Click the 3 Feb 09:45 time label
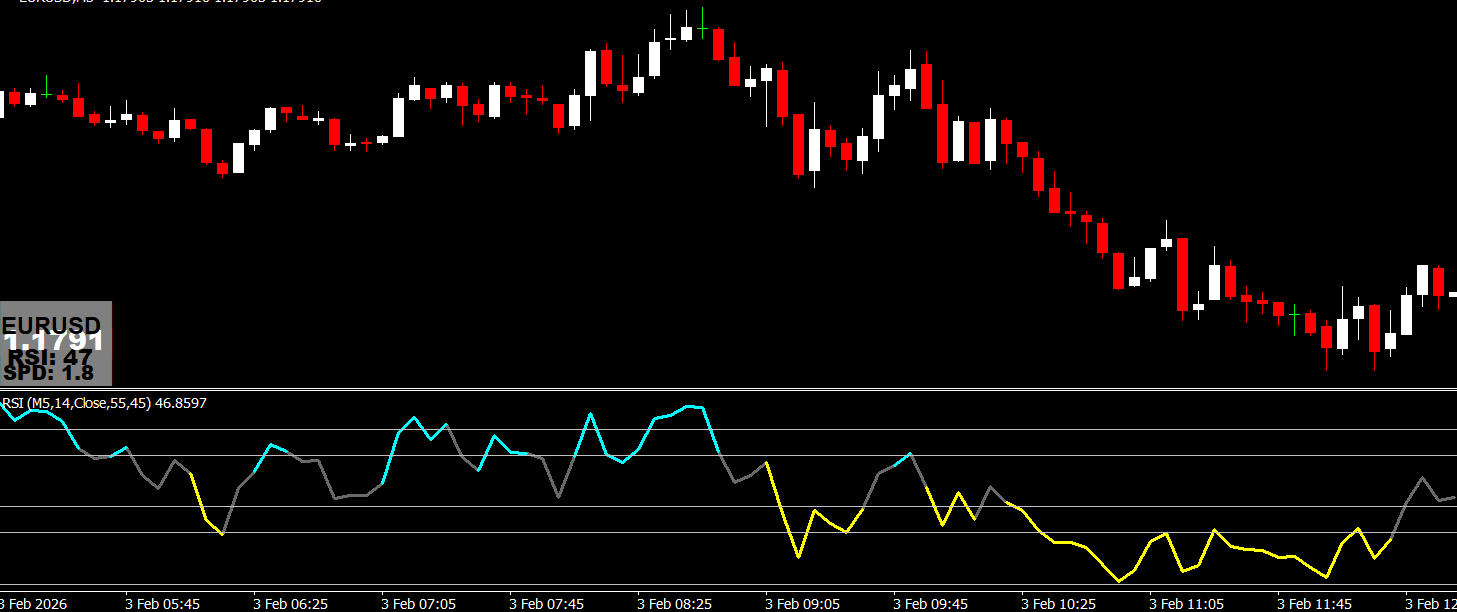This screenshot has height=612, width=1457. 930,603
